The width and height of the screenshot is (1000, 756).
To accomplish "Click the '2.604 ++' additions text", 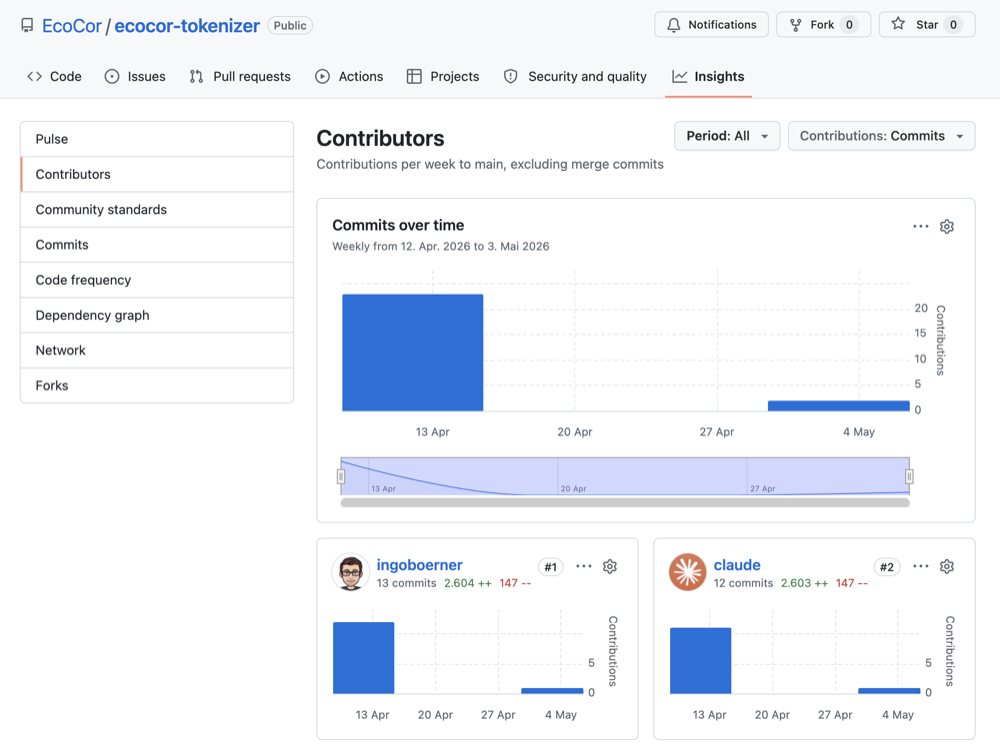I will click(x=467, y=583).
